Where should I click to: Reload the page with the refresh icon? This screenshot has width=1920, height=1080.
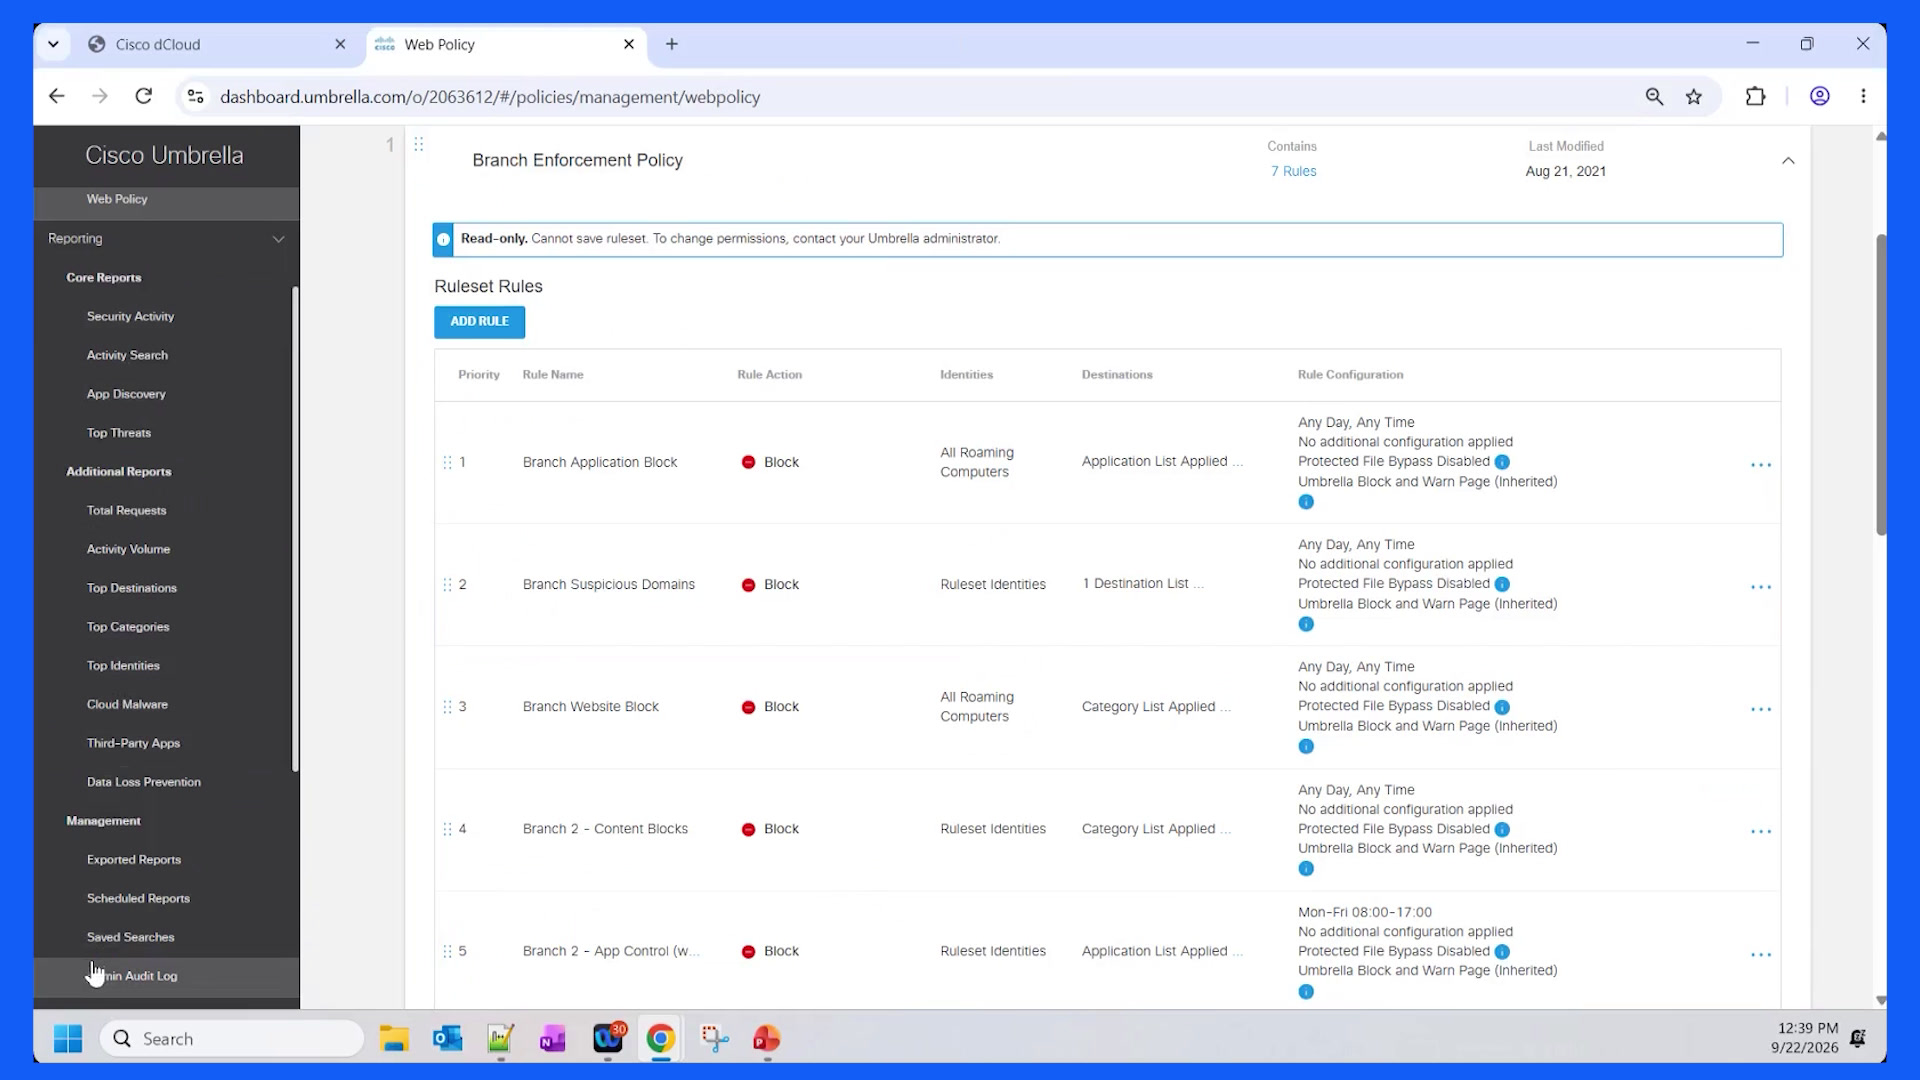click(144, 96)
